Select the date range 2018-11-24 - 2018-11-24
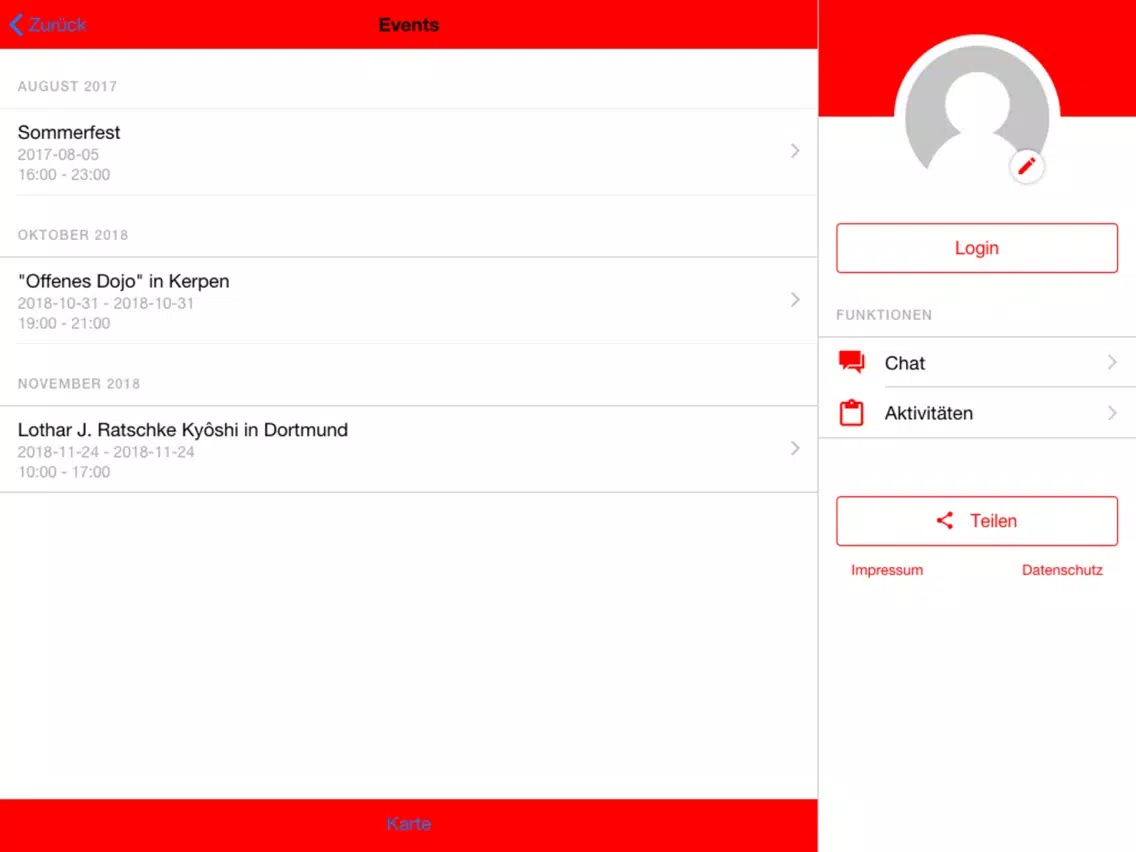 [106, 451]
